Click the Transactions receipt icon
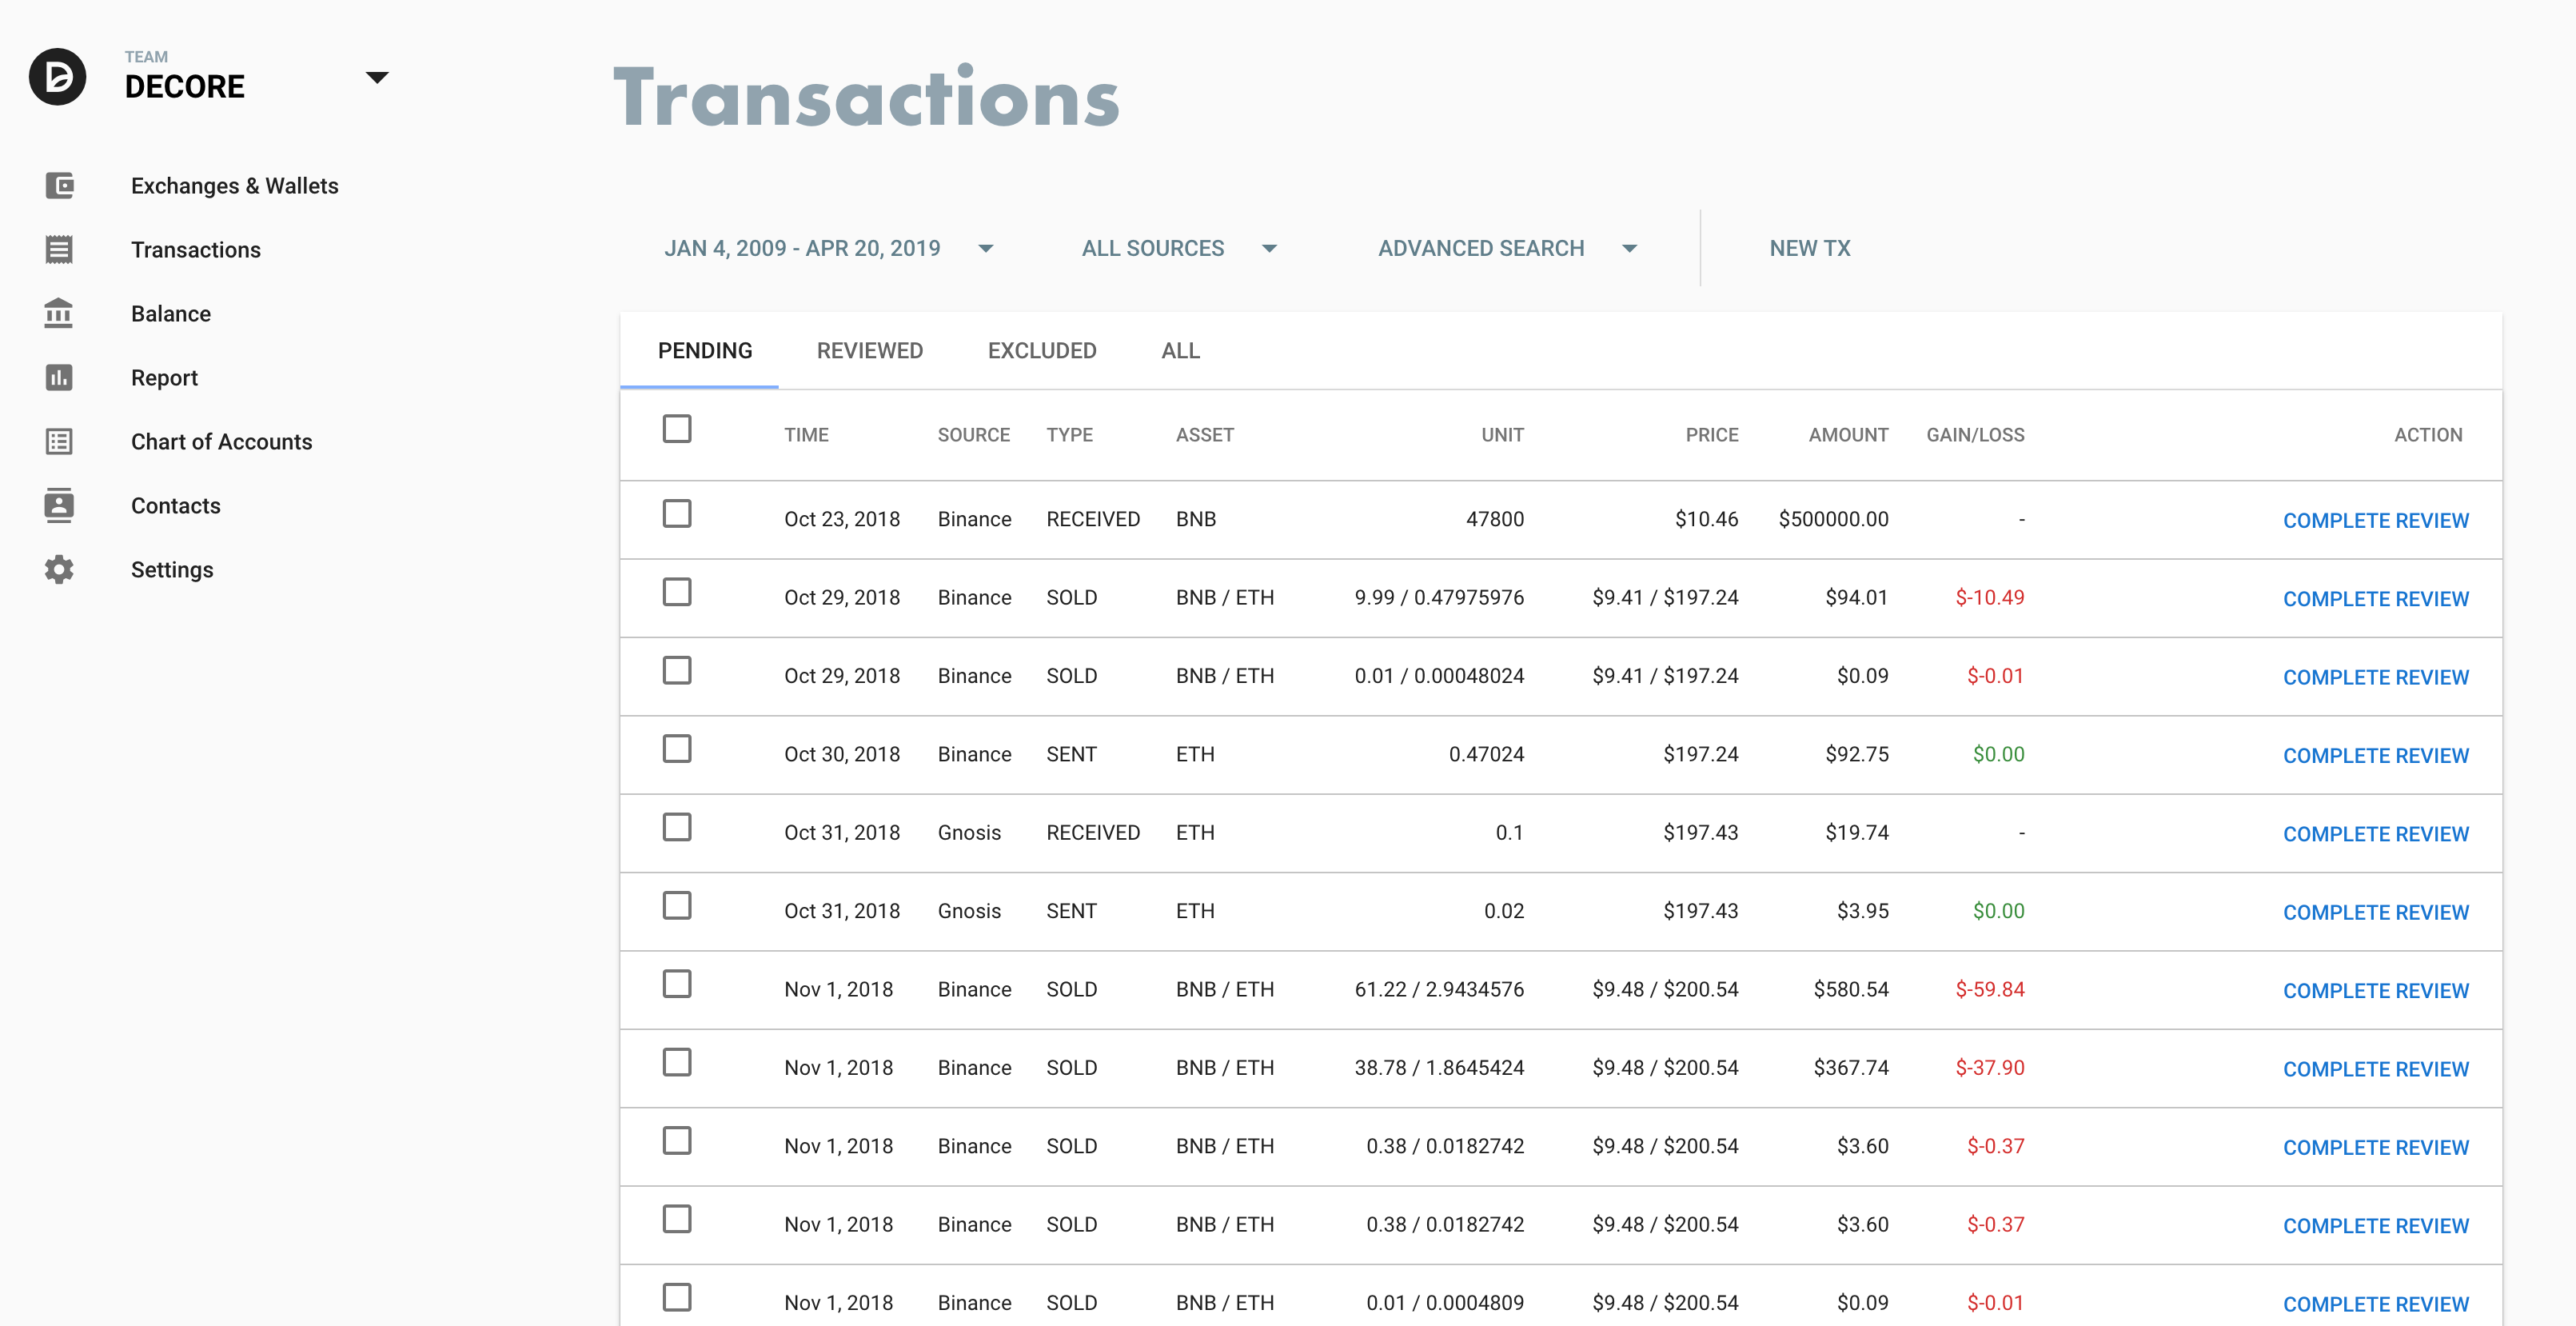 click(59, 249)
